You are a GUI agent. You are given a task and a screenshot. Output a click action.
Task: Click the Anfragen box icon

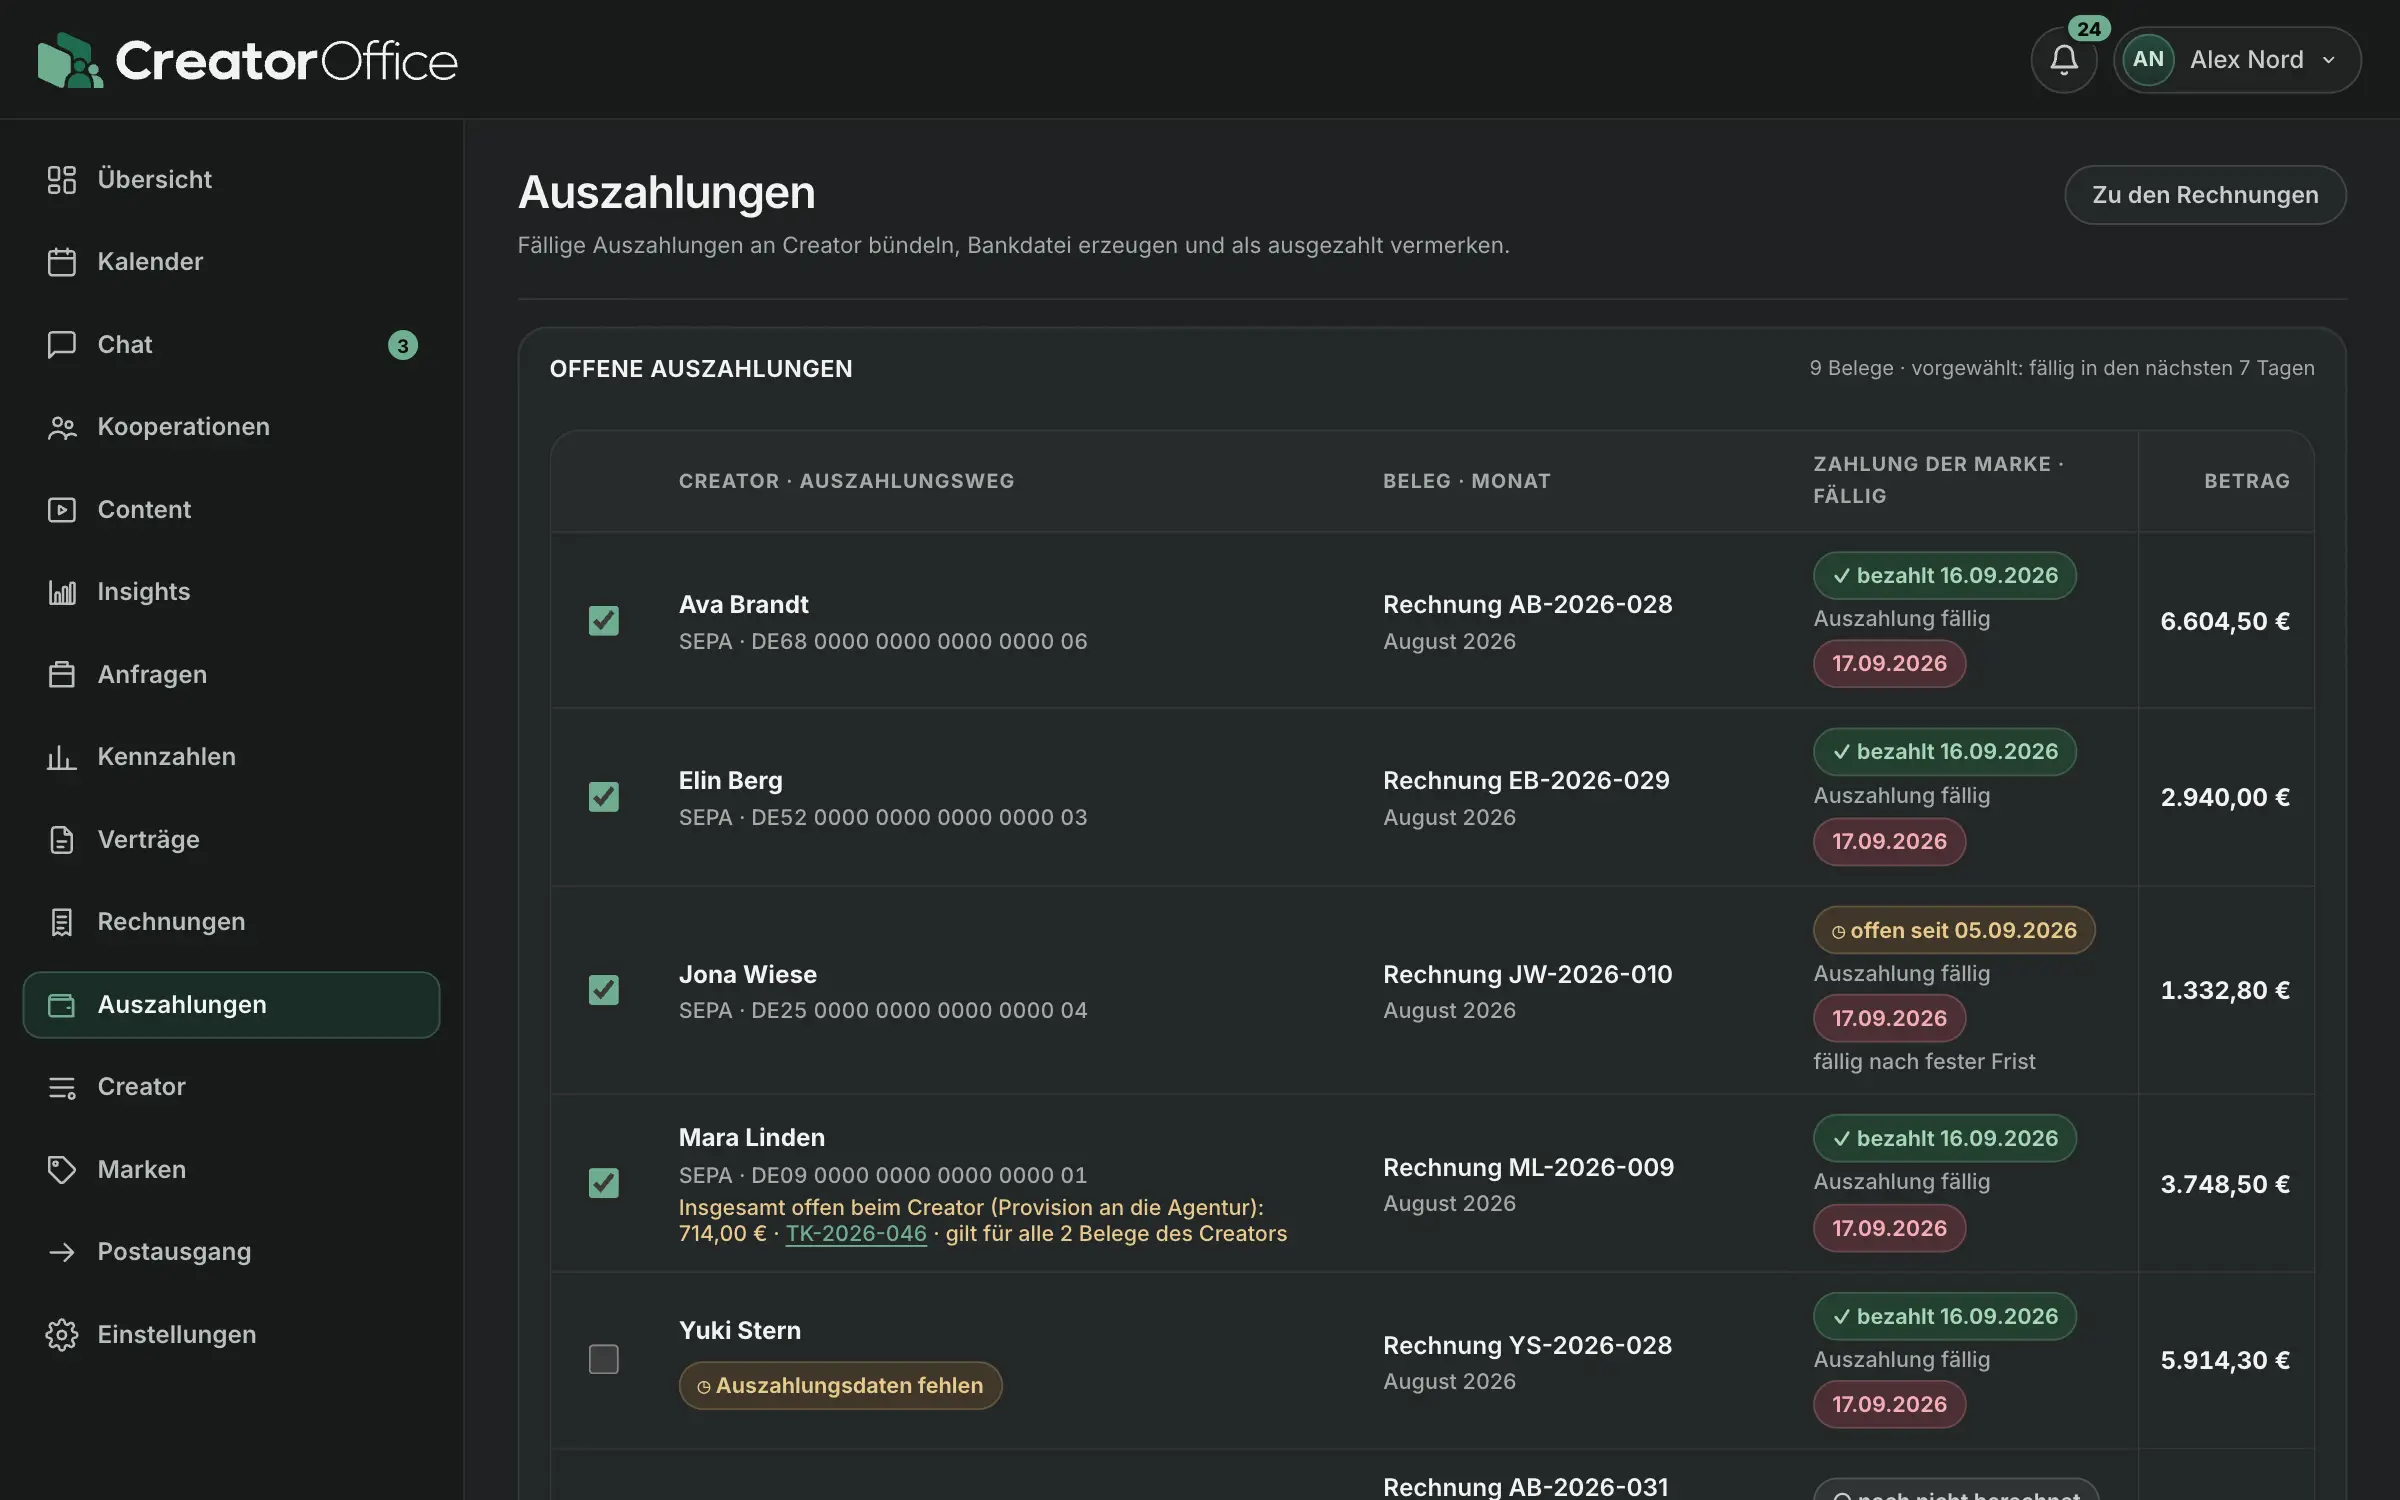tap(62, 675)
